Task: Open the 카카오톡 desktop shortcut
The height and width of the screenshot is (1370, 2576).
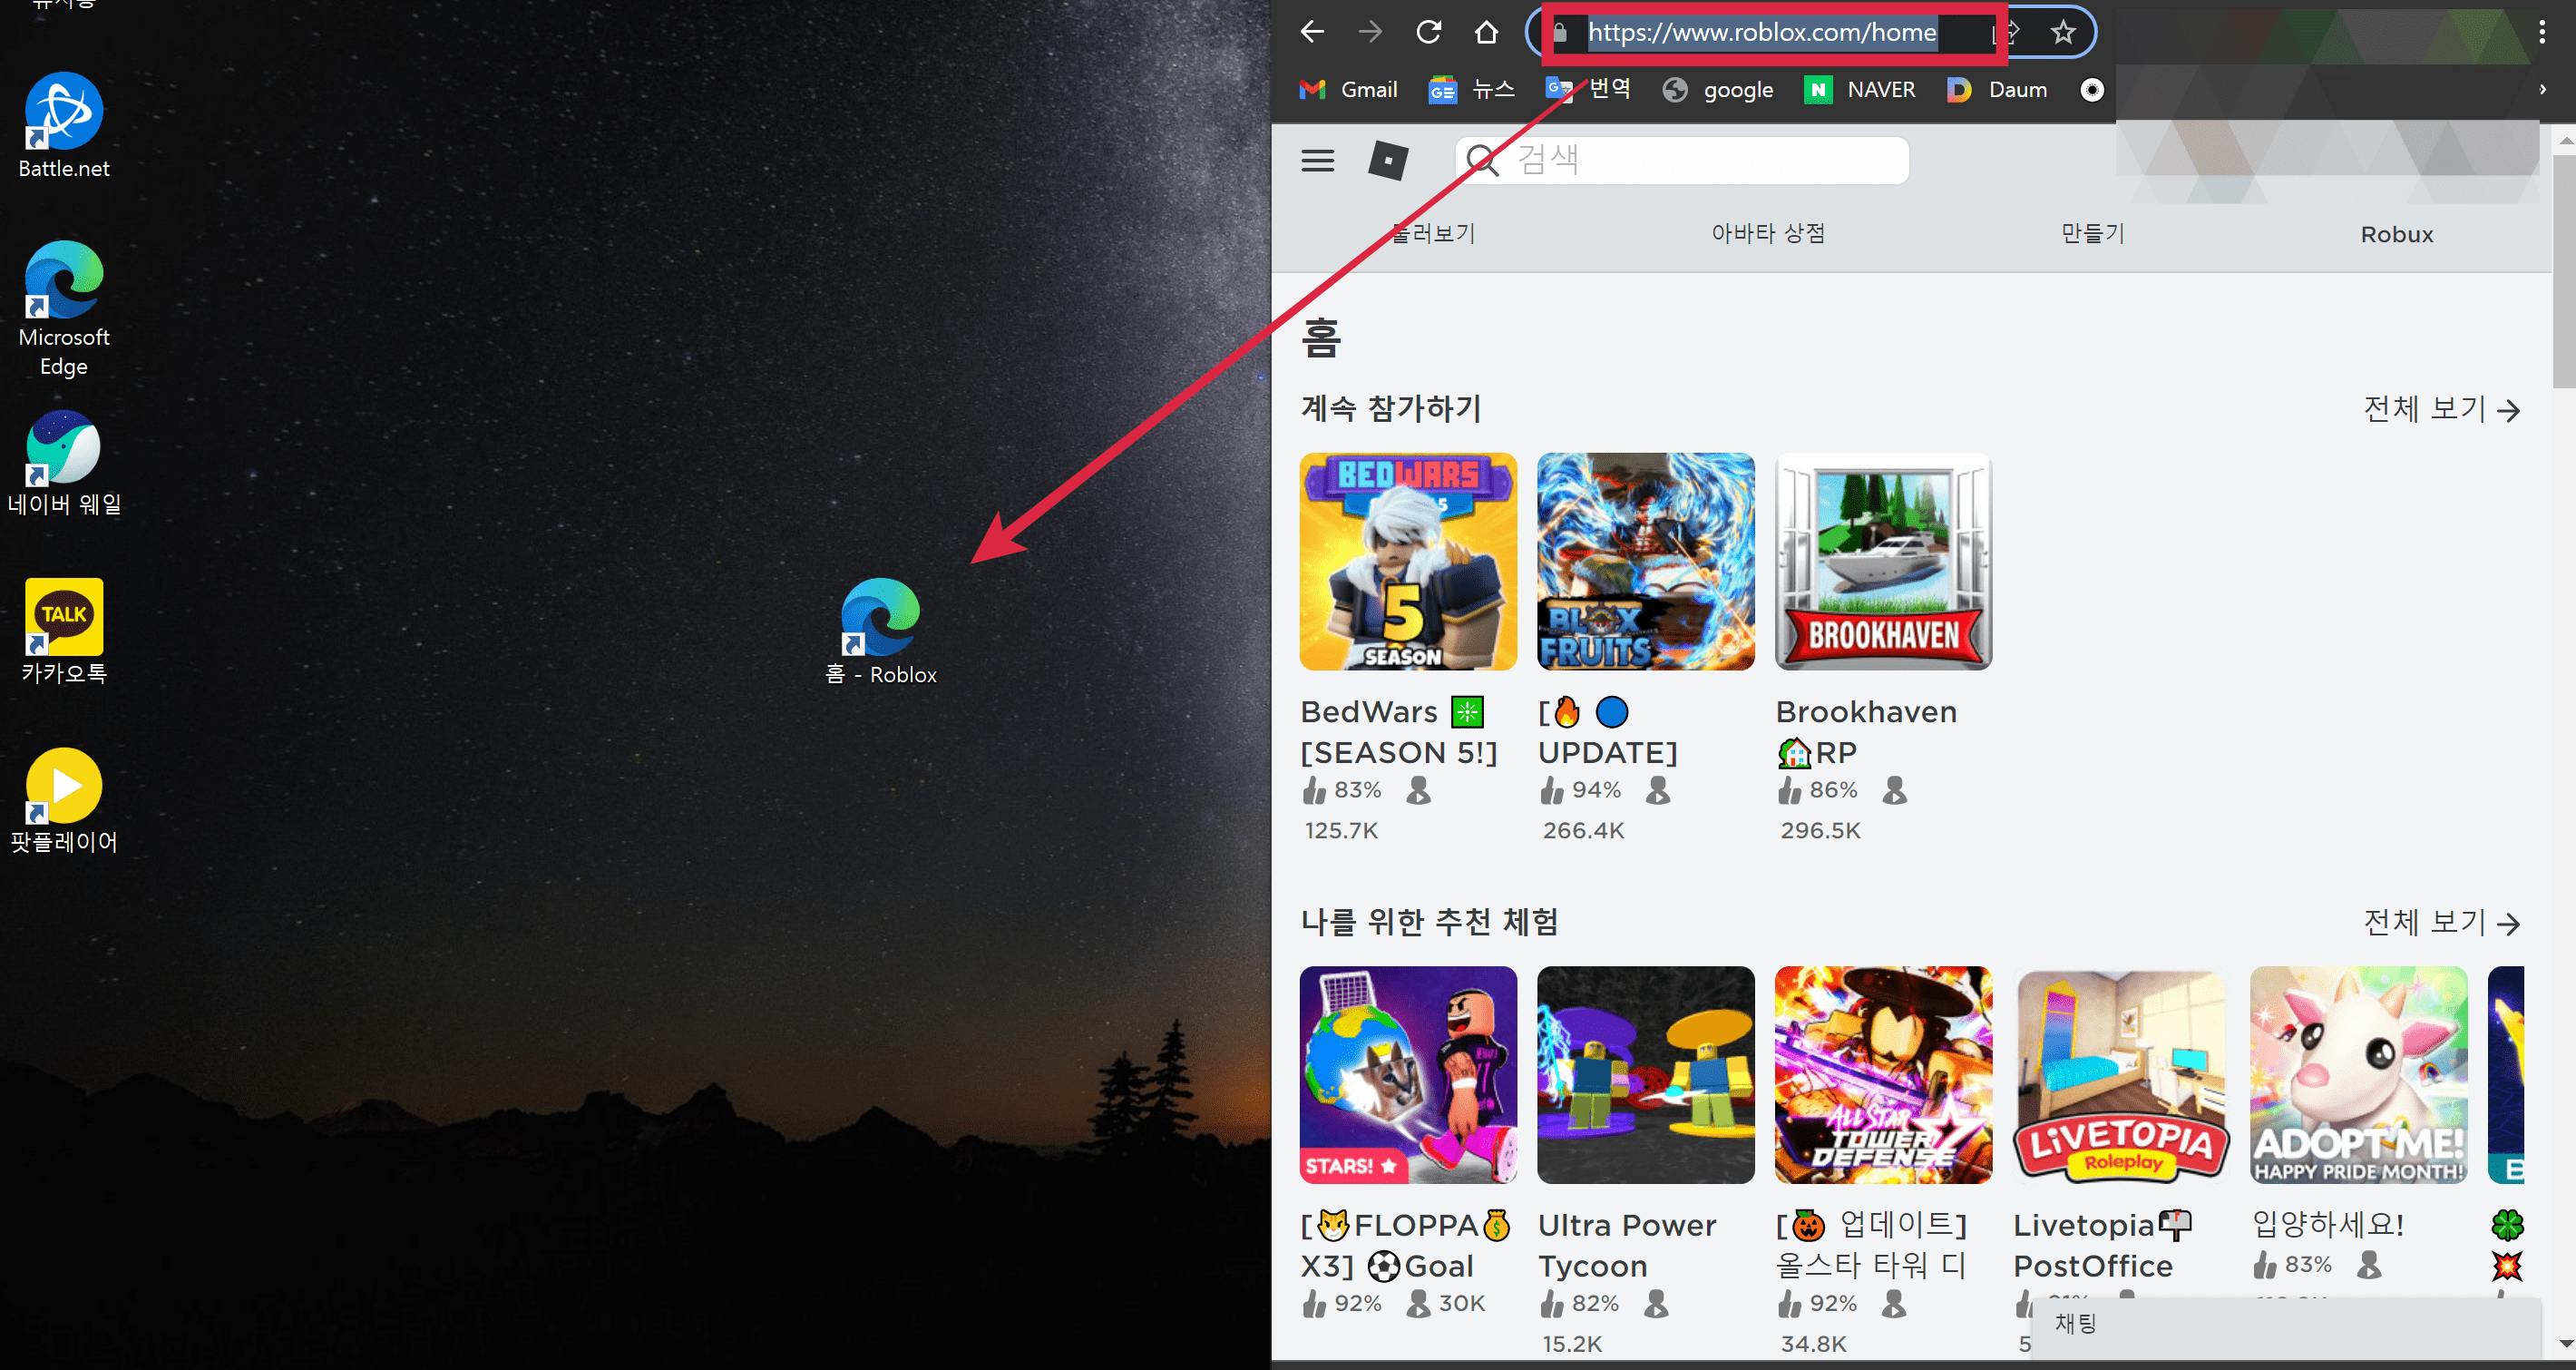Action: (64, 632)
